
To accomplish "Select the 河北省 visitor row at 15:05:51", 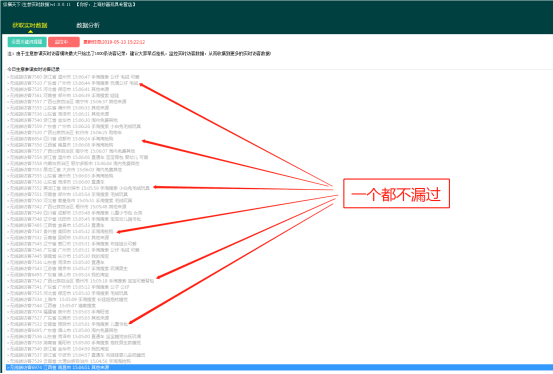I will [70, 200].
